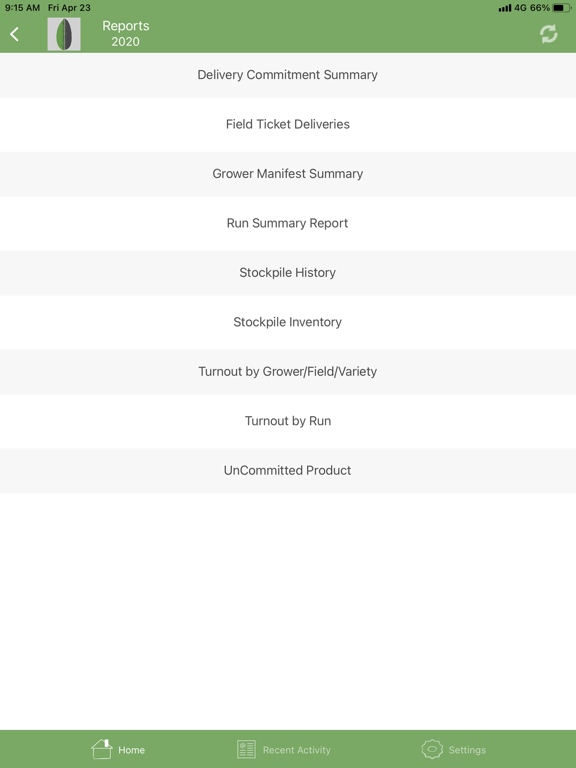
Task: Open Recent Activity newspaper icon
Action: point(246,749)
